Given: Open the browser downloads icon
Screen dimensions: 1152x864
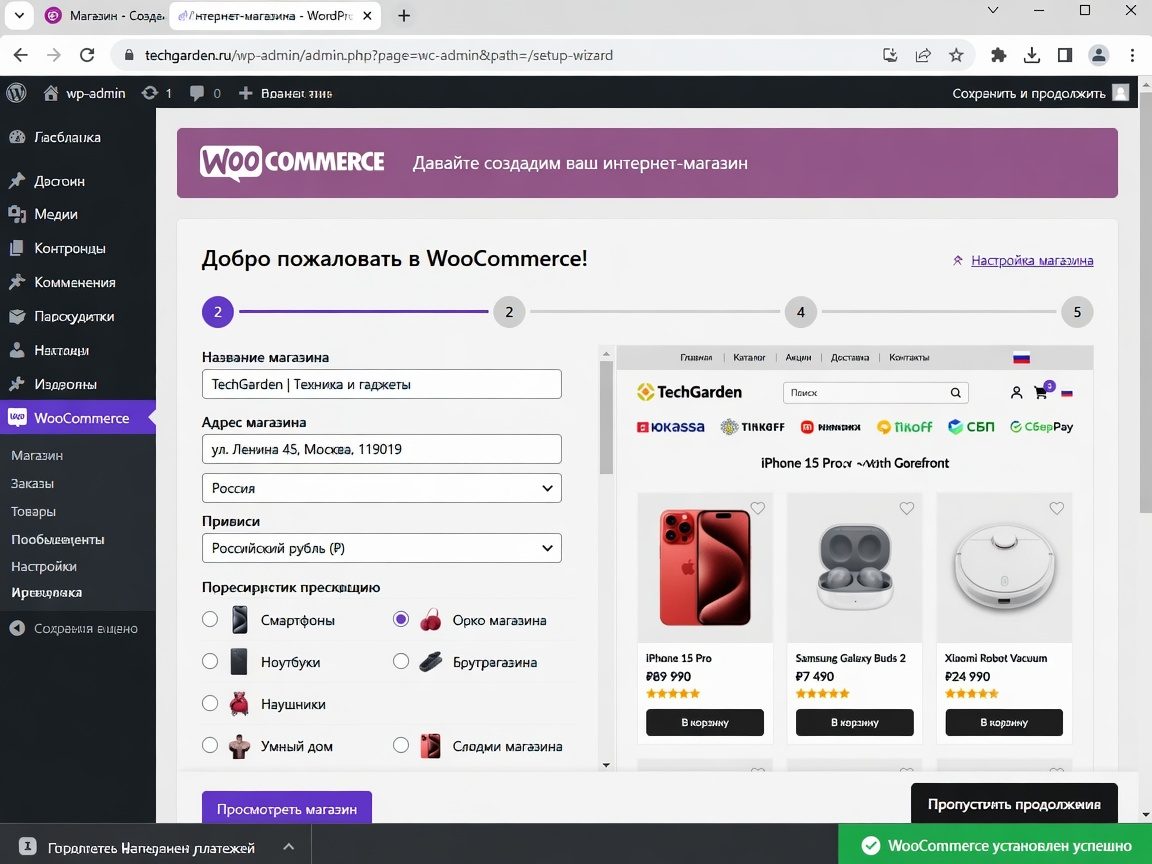Looking at the screenshot, I should [1032, 55].
